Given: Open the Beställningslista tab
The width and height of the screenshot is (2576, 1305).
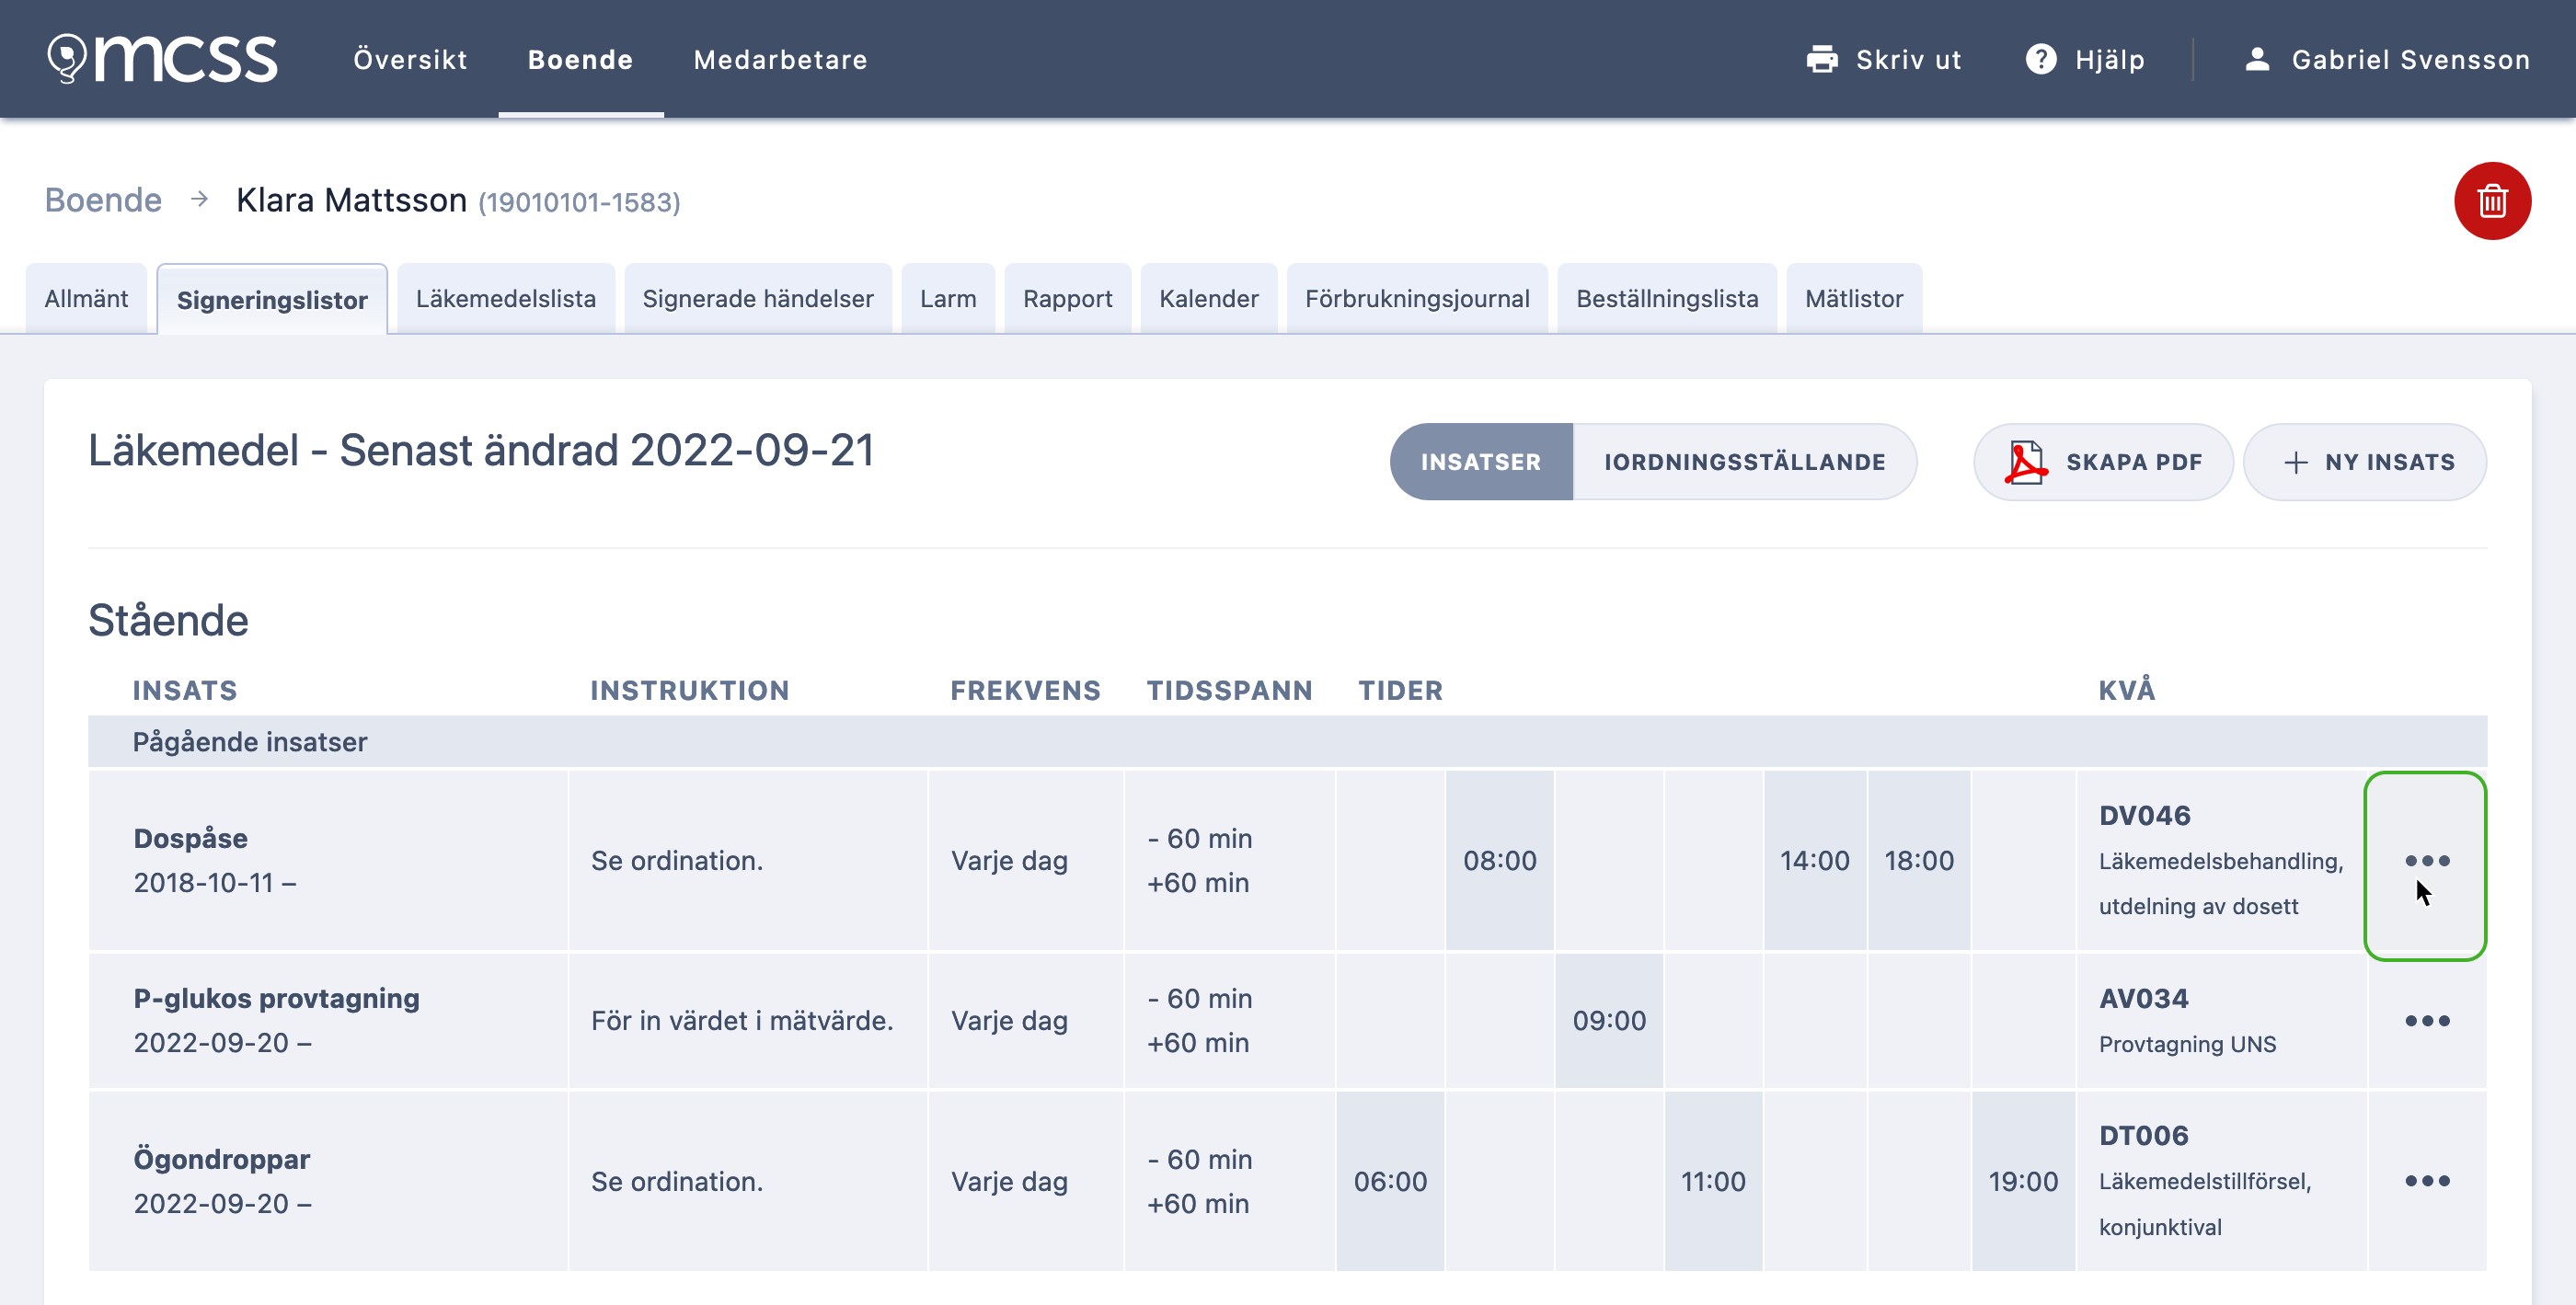Looking at the screenshot, I should tap(1667, 299).
